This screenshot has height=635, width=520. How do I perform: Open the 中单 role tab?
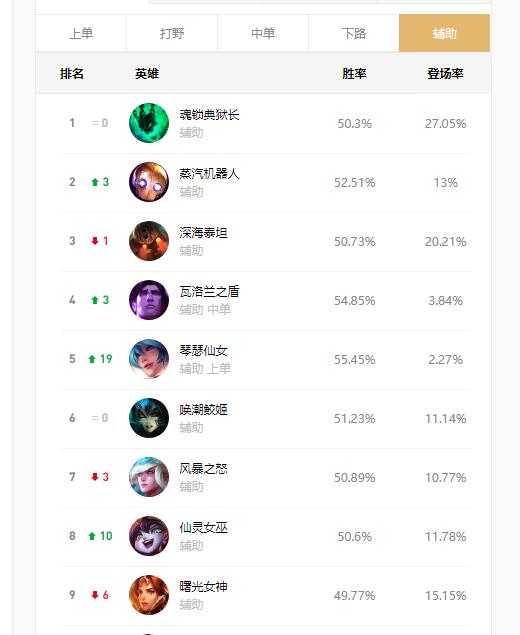[x=263, y=33]
